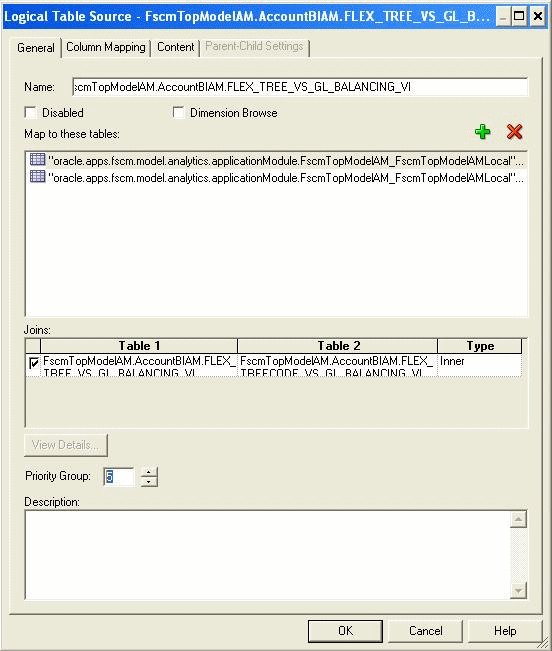Open the Content tab

tap(176, 47)
